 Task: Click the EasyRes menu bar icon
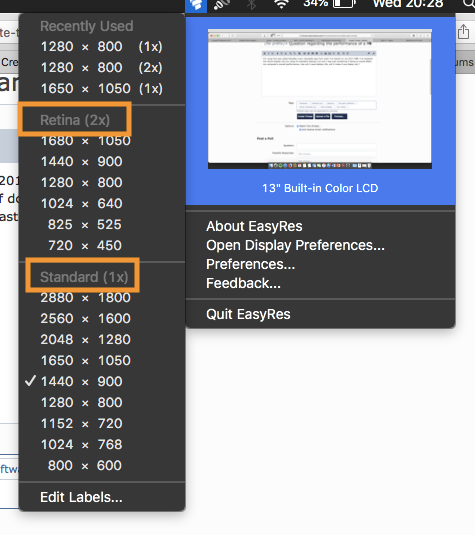coord(196,5)
